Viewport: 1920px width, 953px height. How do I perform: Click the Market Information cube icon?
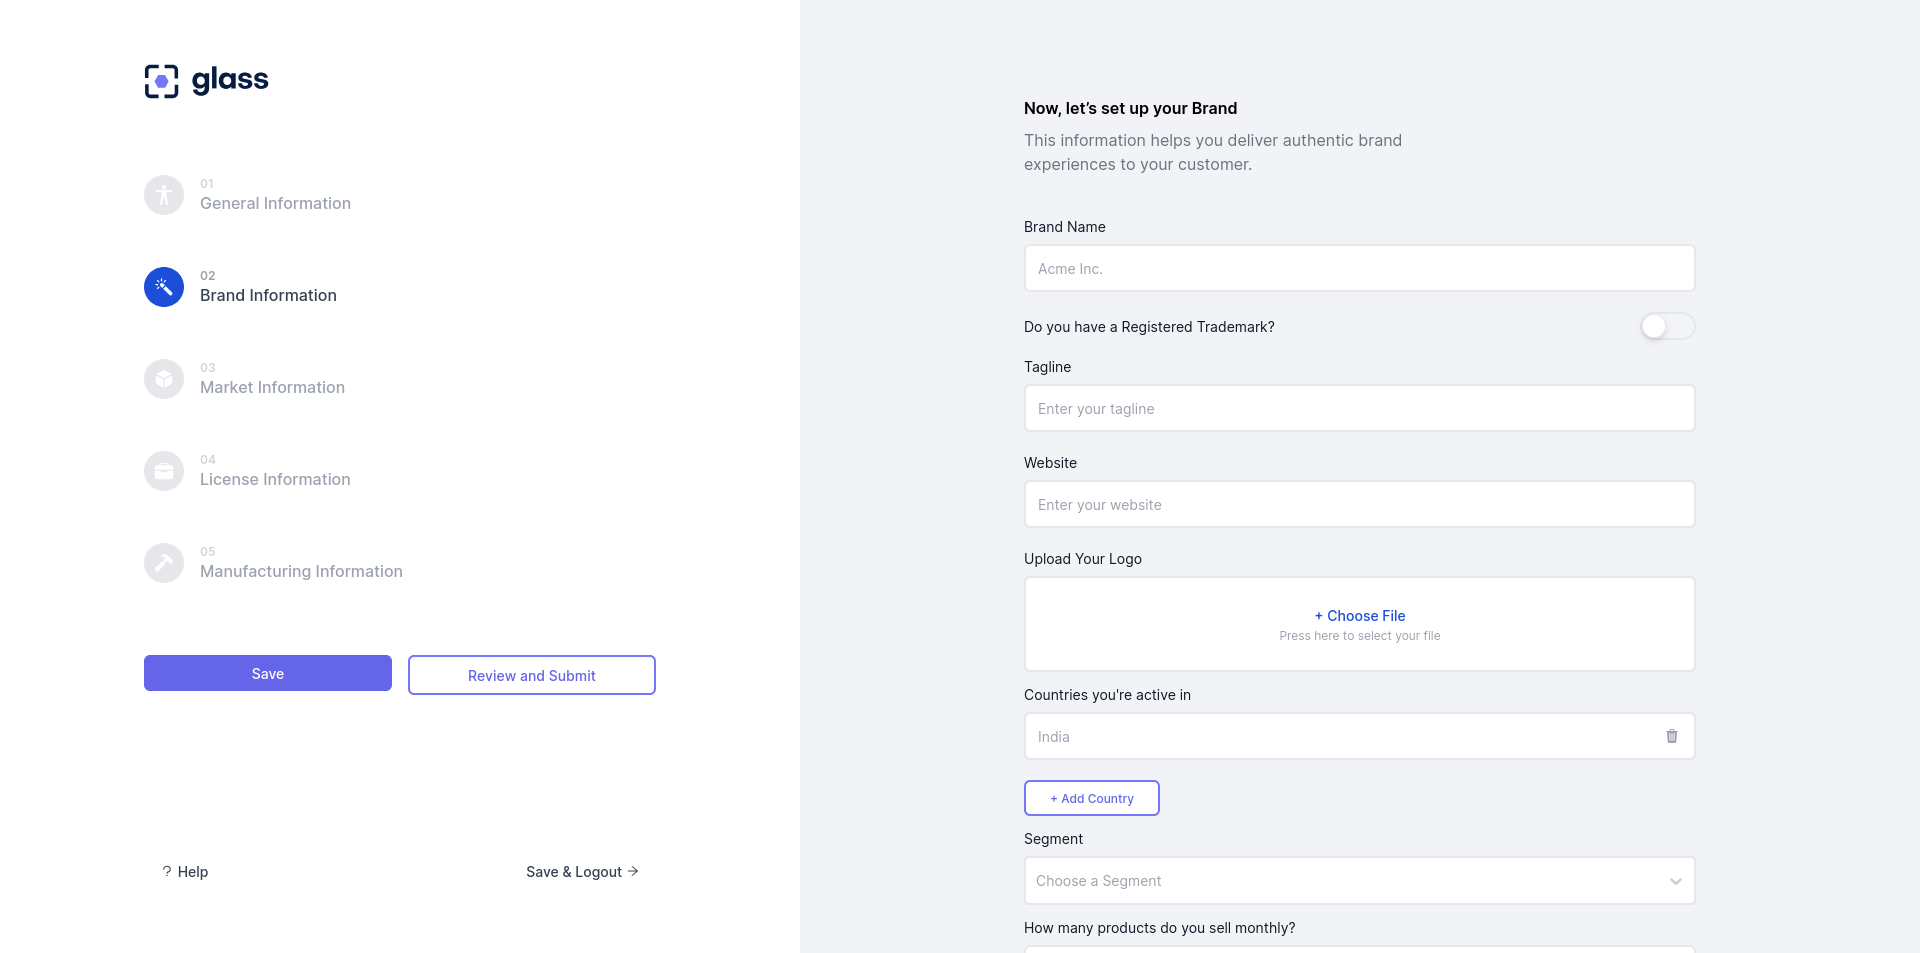164,379
